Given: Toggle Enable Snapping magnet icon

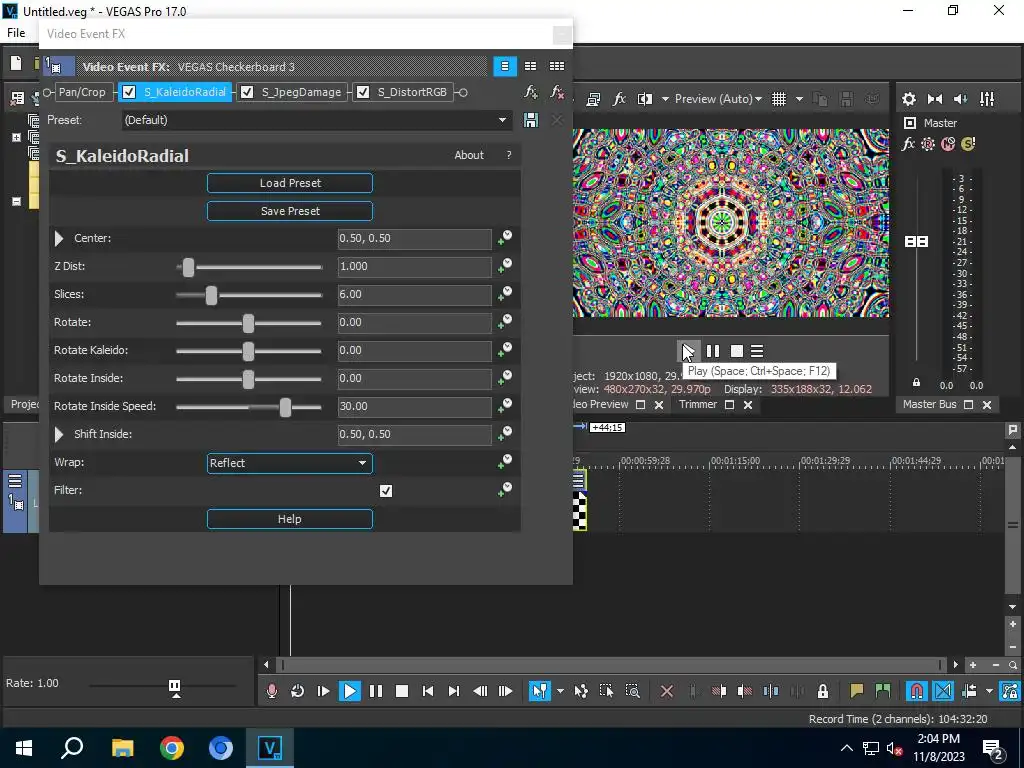Looking at the screenshot, I should pyautogui.click(x=917, y=691).
